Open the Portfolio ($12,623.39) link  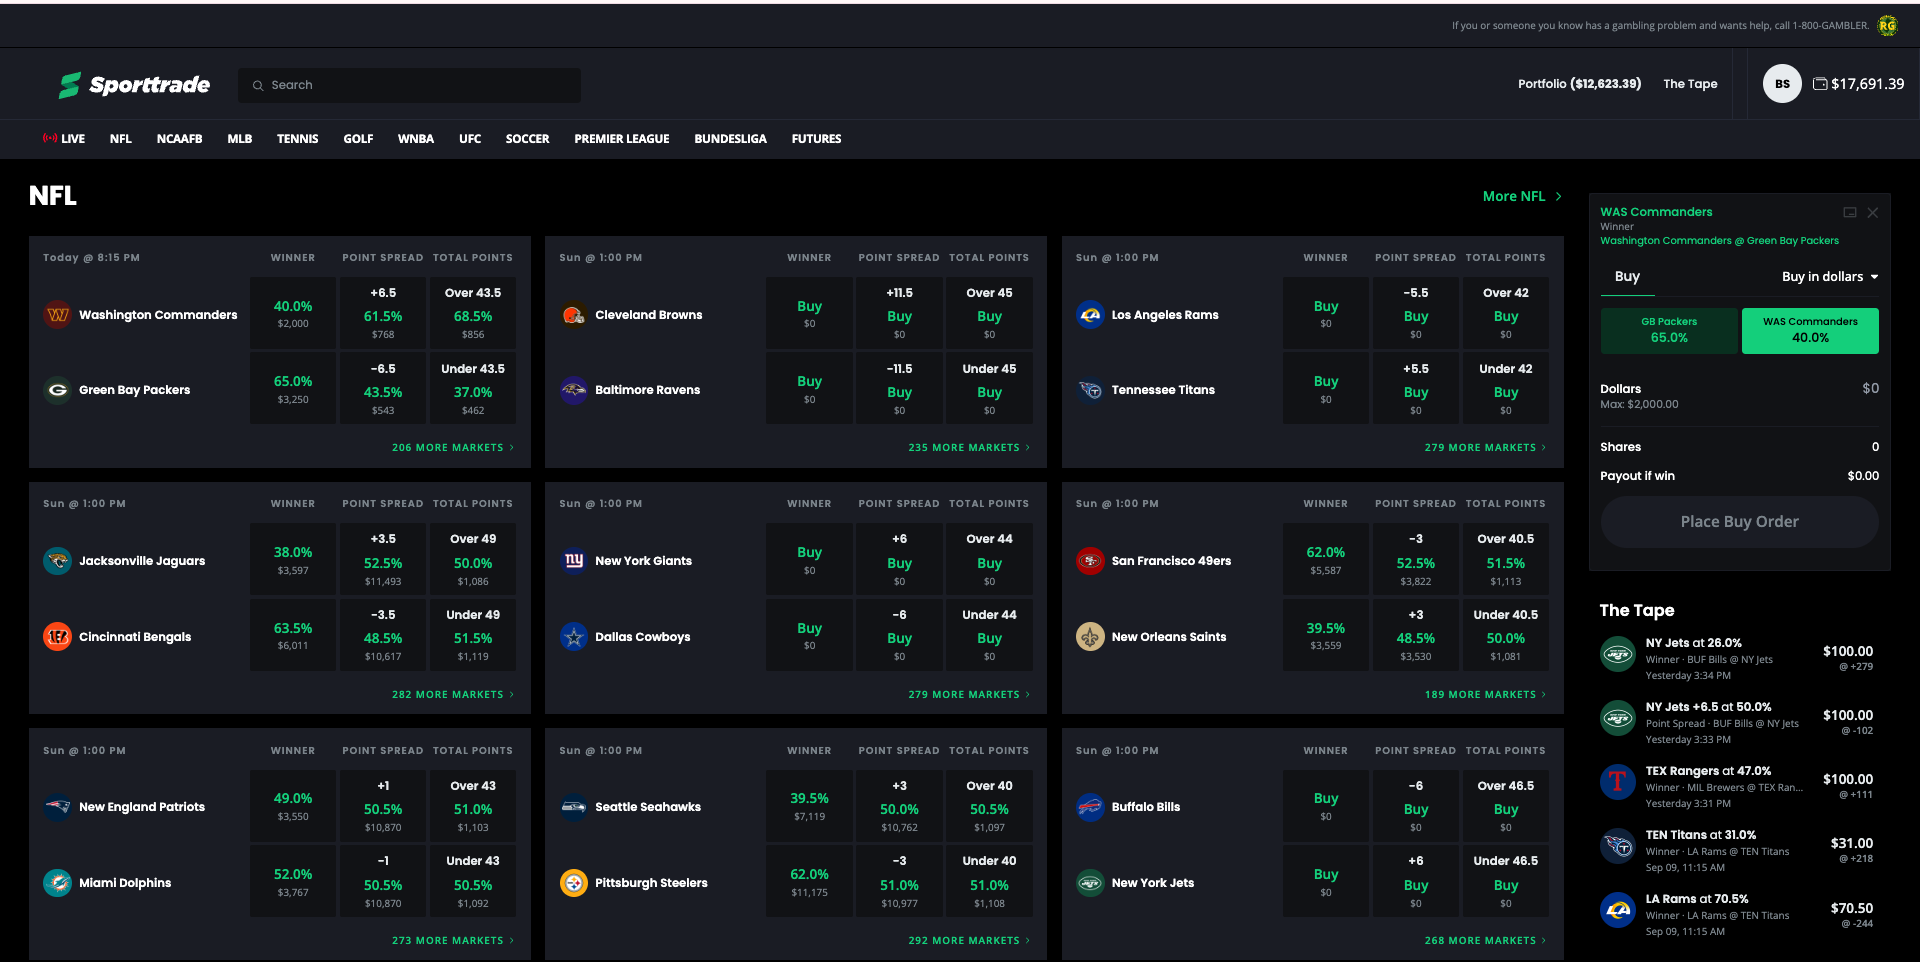(1579, 84)
